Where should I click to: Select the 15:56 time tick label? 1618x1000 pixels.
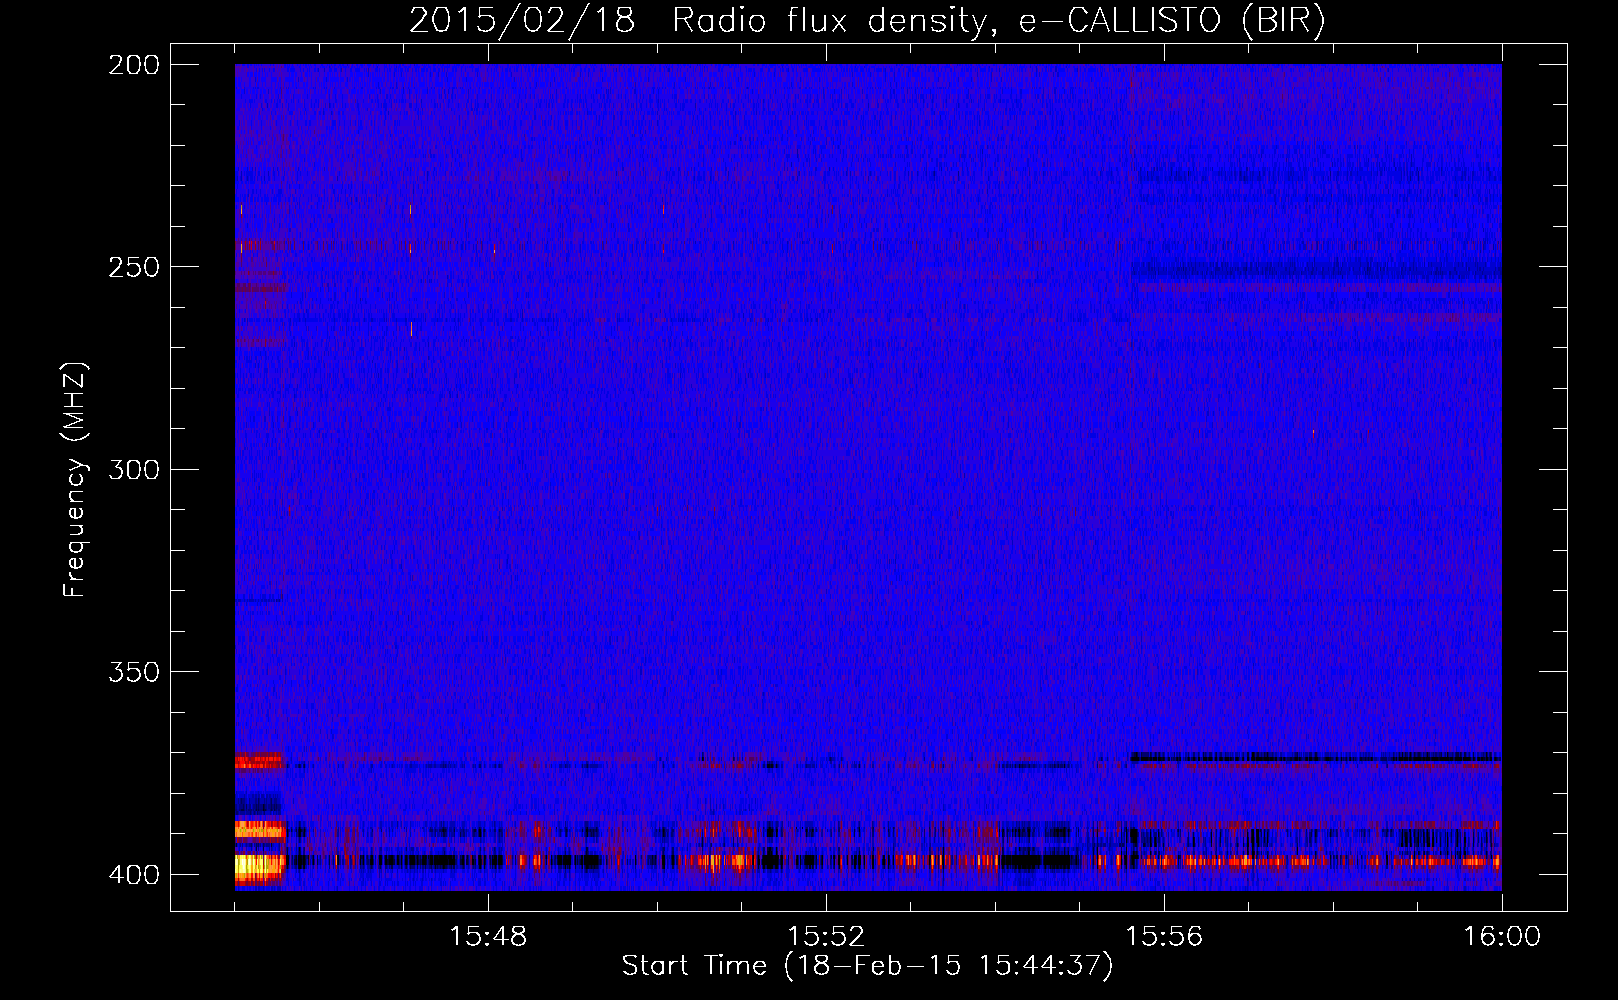click(x=1164, y=937)
